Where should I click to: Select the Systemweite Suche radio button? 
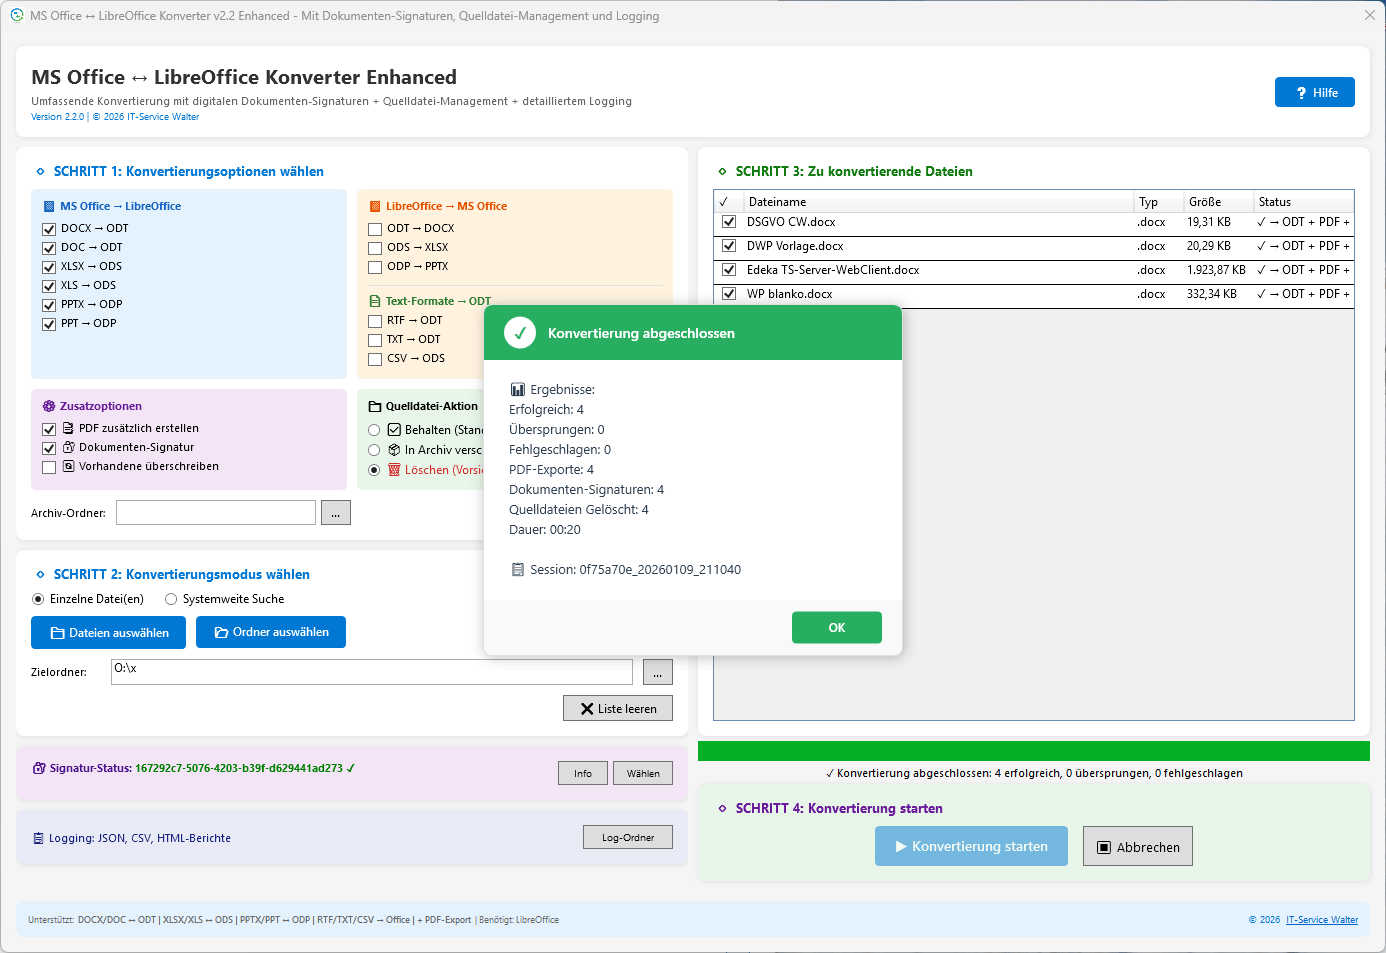click(171, 599)
